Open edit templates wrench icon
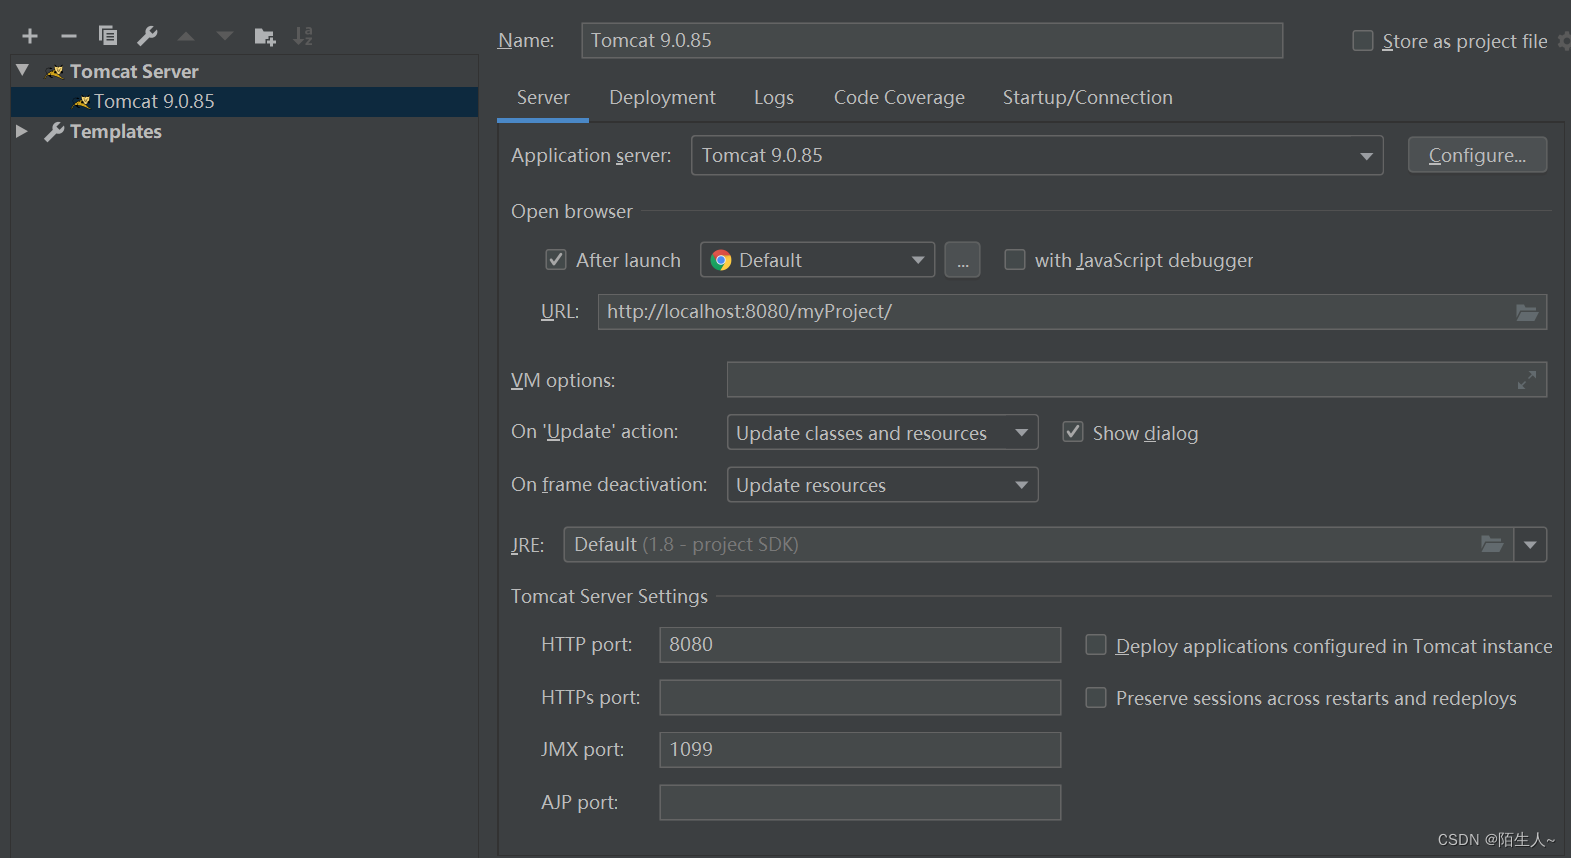Image resolution: width=1571 pixels, height=858 pixels. click(147, 36)
